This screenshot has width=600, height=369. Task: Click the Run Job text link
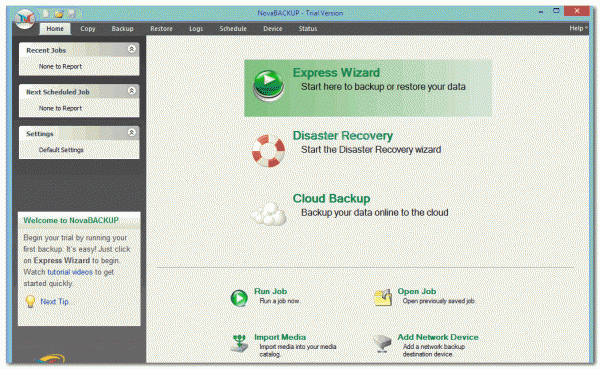(x=271, y=291)
